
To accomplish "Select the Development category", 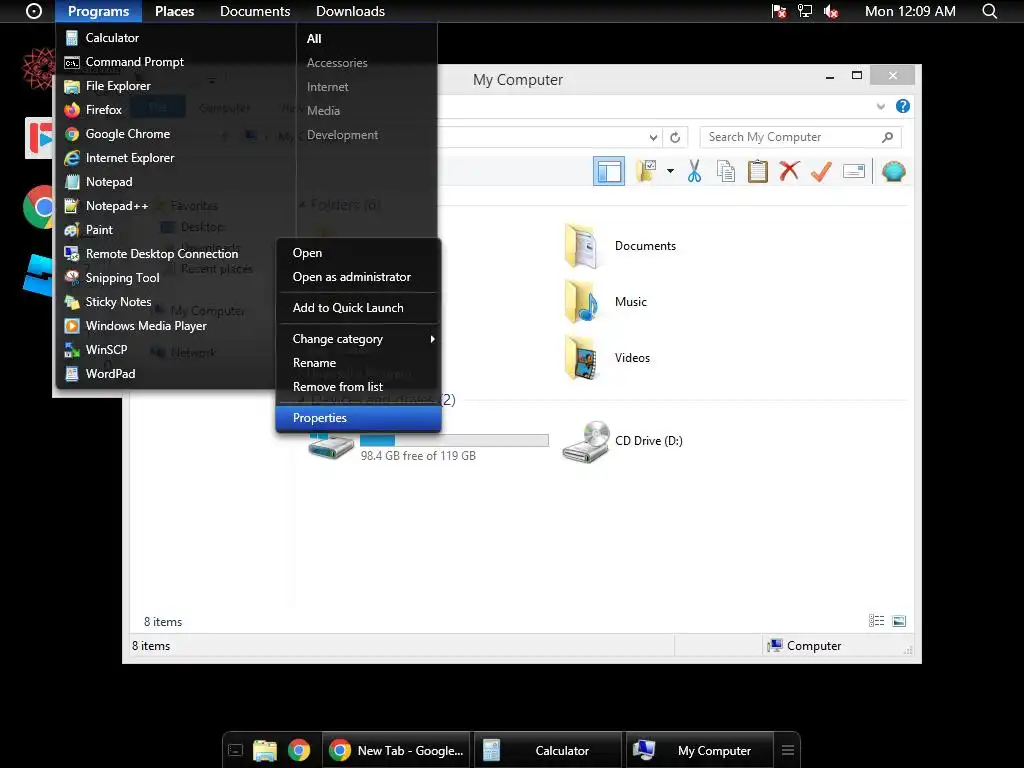I will [342, 135].
